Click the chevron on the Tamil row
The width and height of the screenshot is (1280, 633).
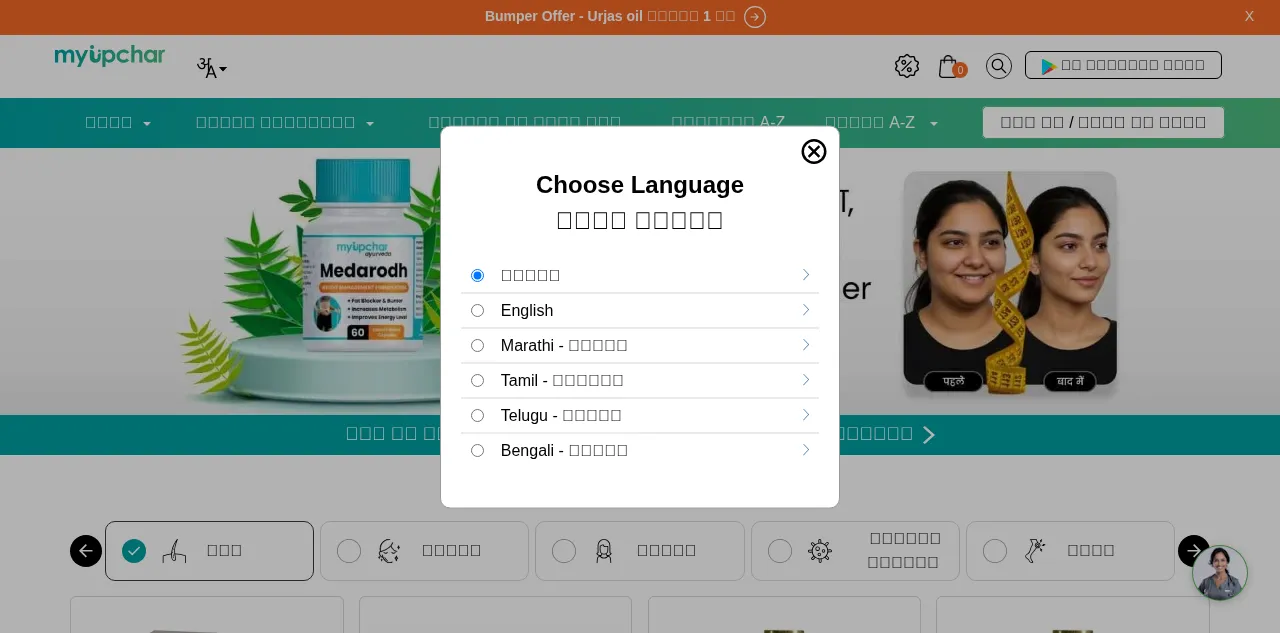[805, 380]
